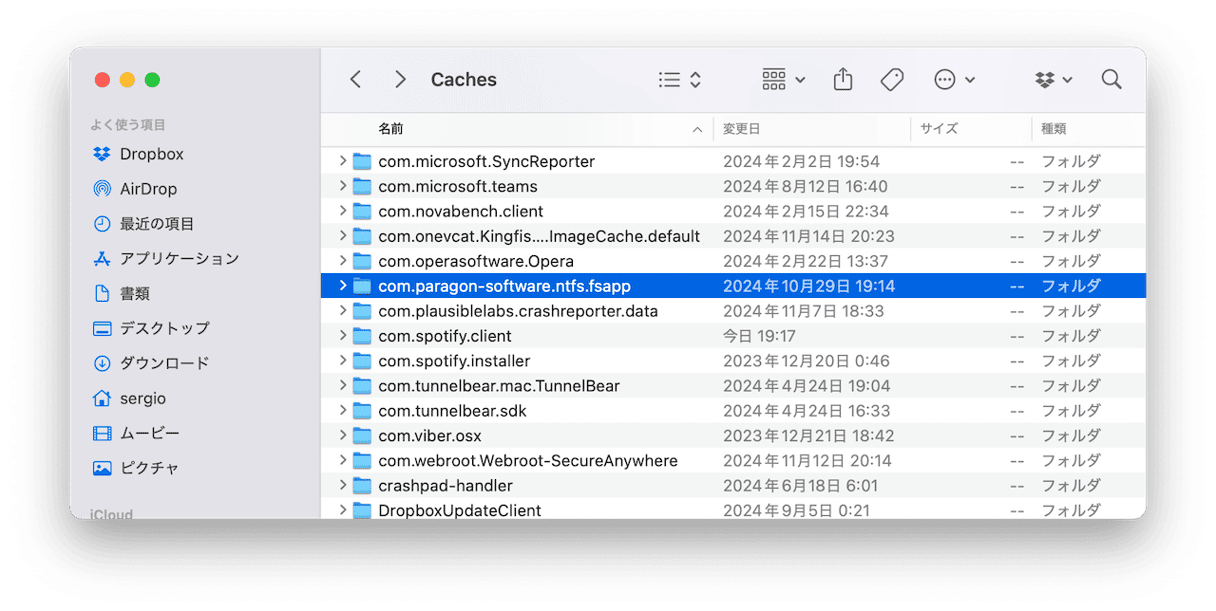1216x611 pixels.
Task: Open the group-by grid dropdown
Action: (x=783, y=80)
